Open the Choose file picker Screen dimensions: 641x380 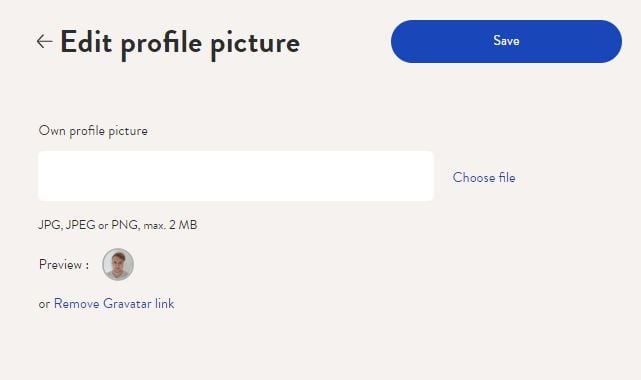[484, 177]
